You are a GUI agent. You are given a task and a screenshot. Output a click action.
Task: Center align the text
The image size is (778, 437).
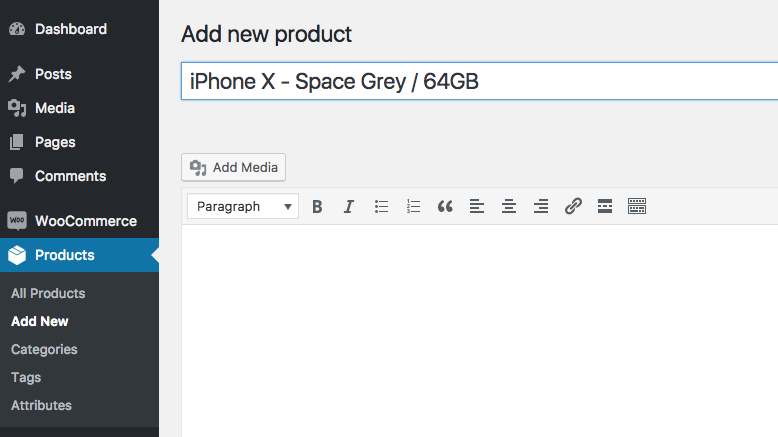(509, 207)
